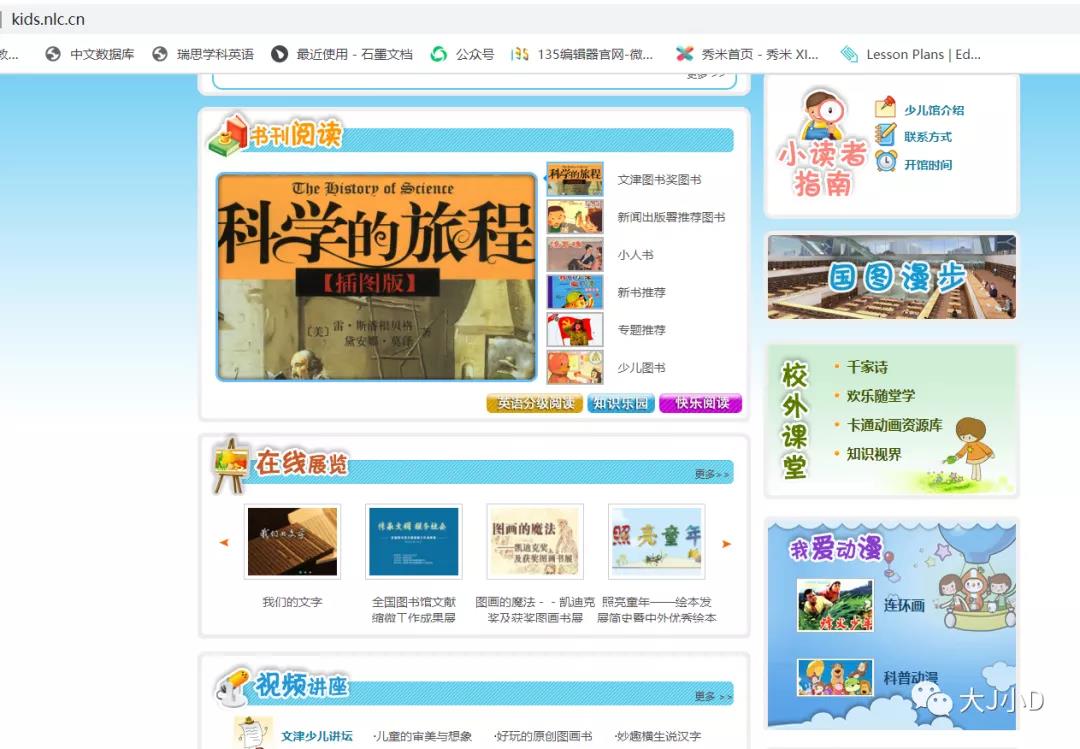Image resolution: width=1080 pixels, height=749 pixels.
Task: Click the 联系方式 notepad icon
Action: (x=885, y=135)
